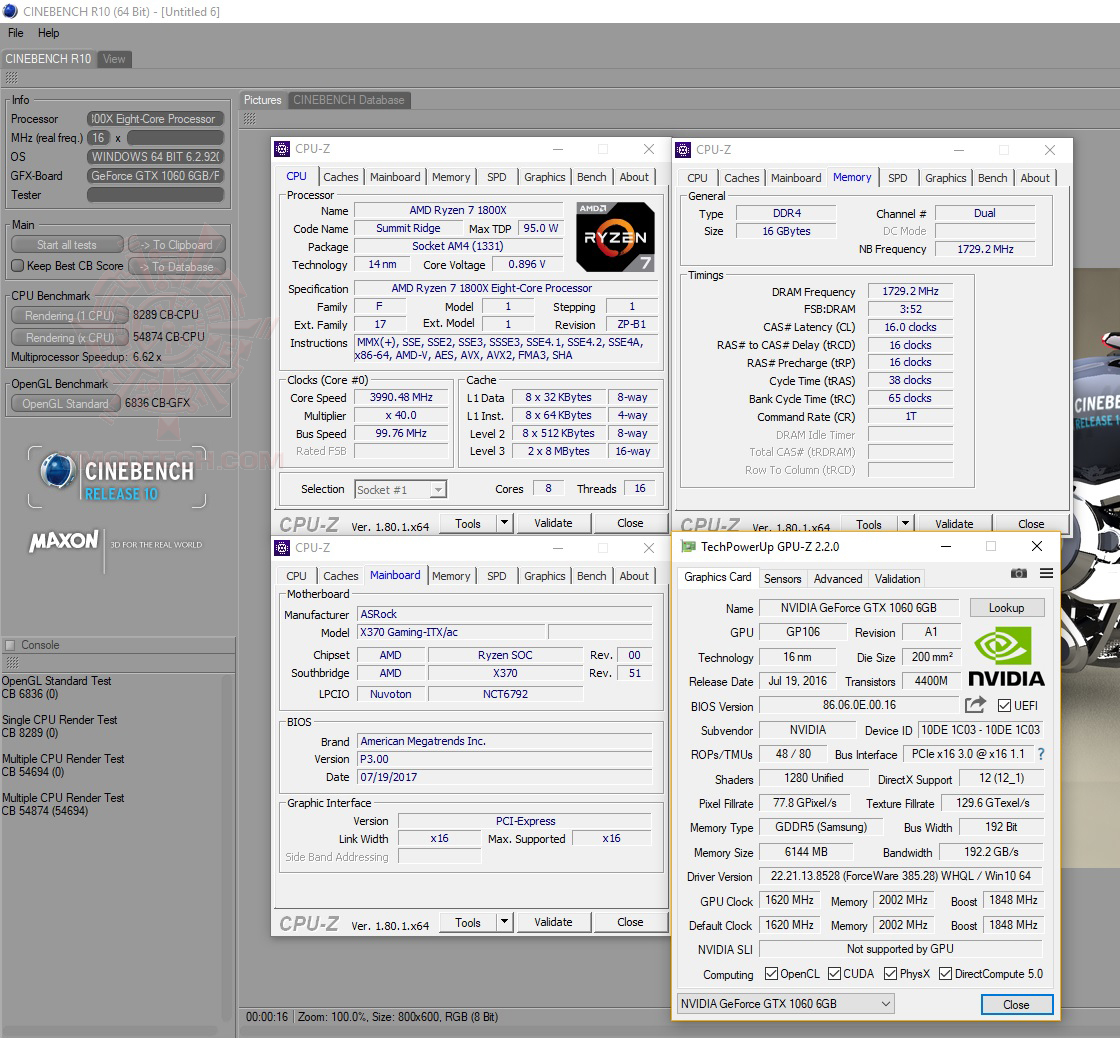Switch to the CINEBENCH Database tab

coord(348,100)
